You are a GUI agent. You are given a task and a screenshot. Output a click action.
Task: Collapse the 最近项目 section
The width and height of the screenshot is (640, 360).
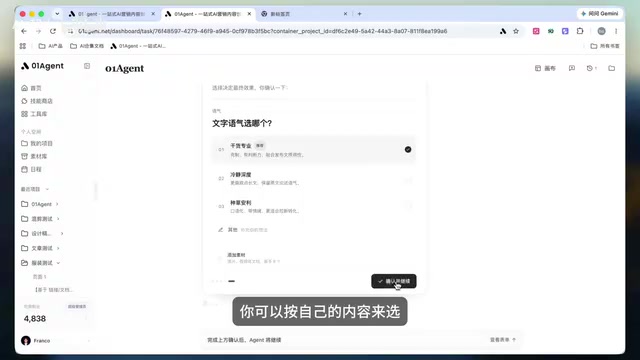pyautogui.click(x=47, y=189)
